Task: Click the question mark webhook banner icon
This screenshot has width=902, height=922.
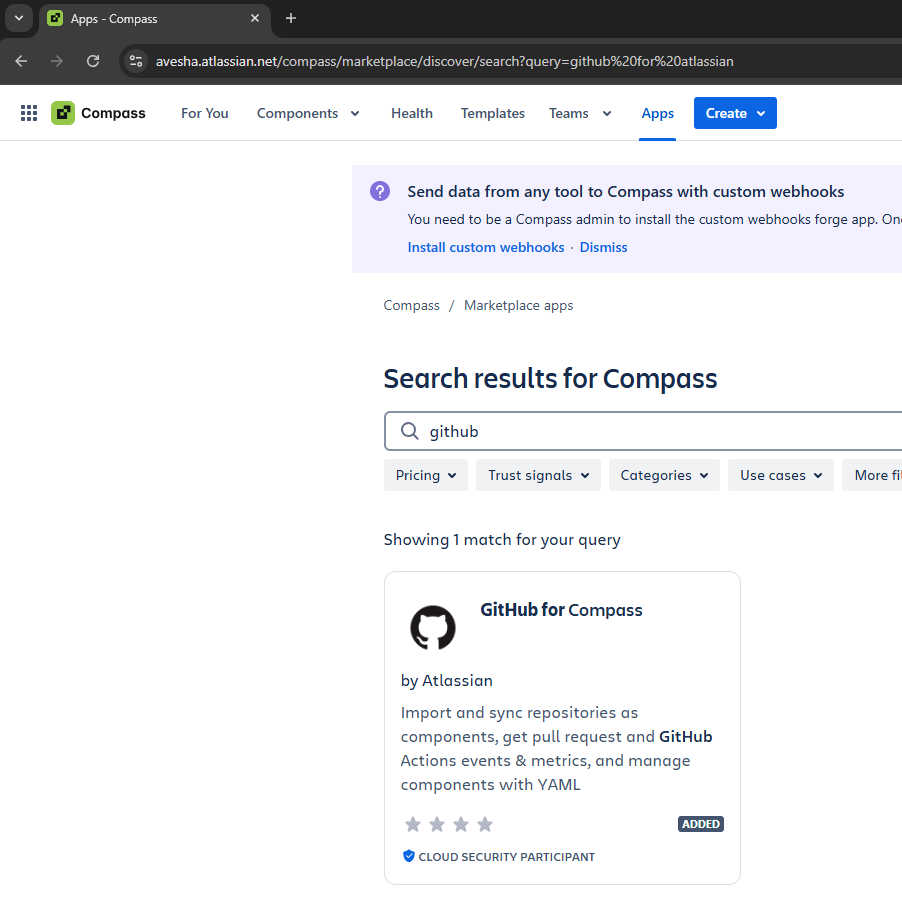Action: click(379, 191)
